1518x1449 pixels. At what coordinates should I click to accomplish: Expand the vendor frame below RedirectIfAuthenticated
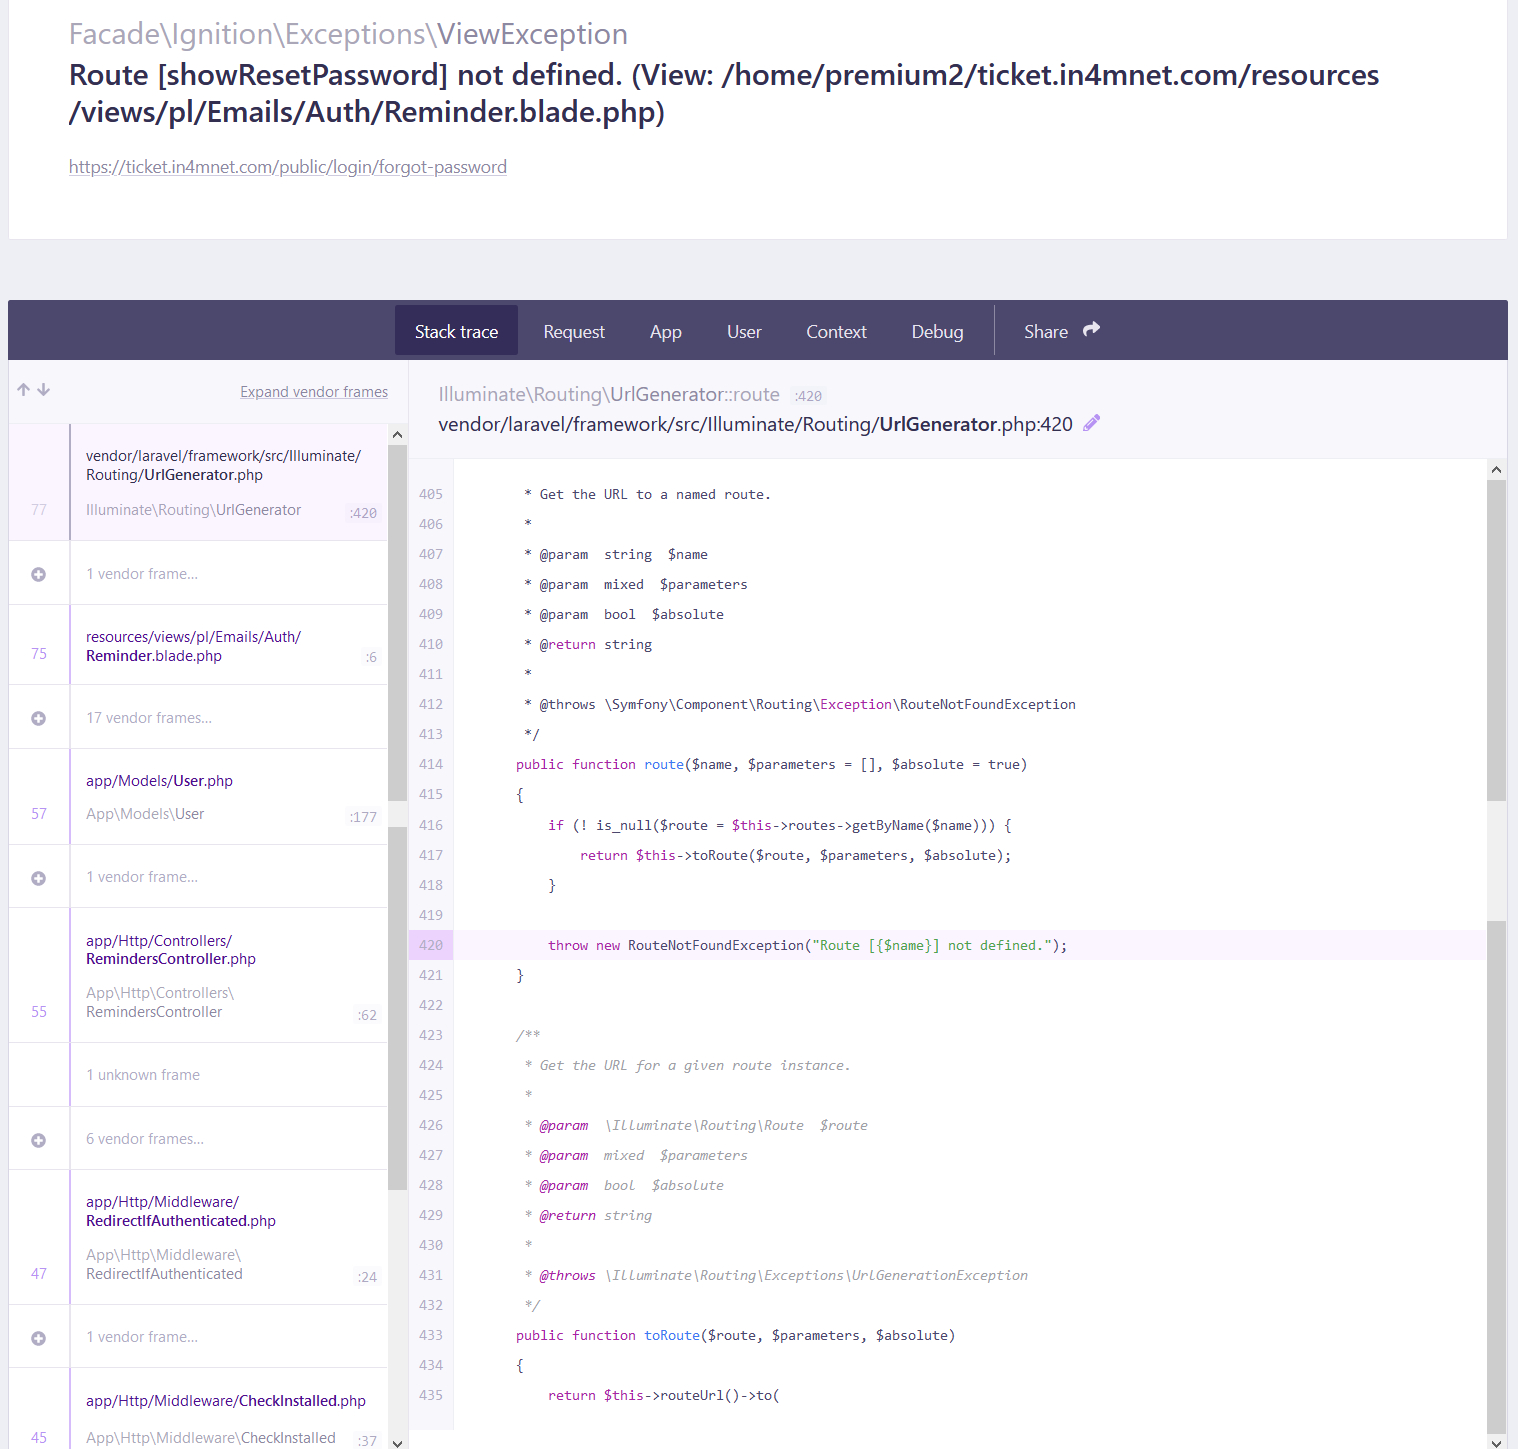pos(38,1336)
